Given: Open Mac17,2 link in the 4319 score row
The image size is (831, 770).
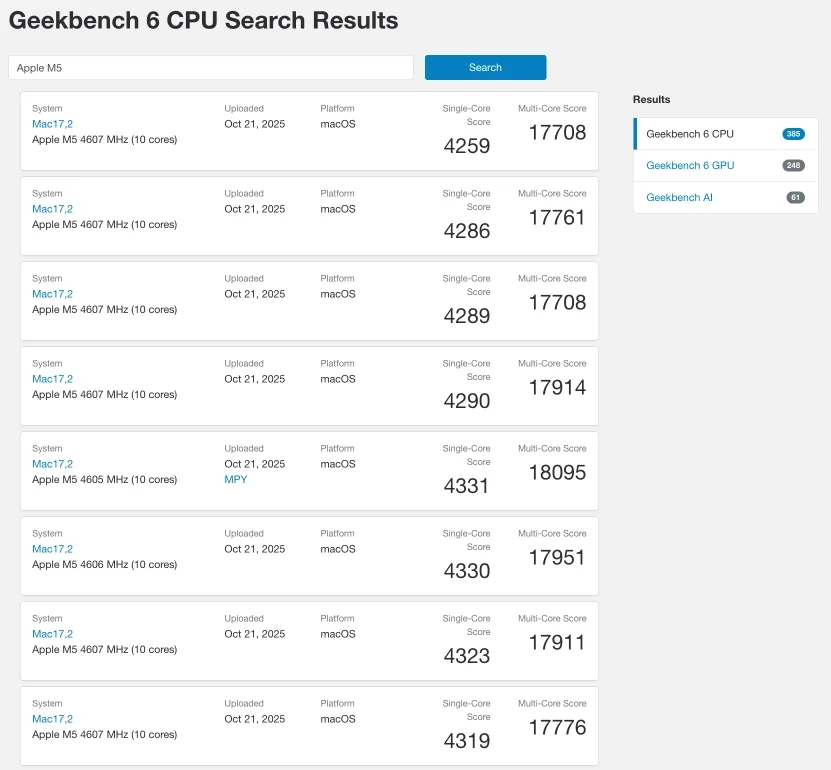Looking at the screenshot, I should tap(52, 719).
